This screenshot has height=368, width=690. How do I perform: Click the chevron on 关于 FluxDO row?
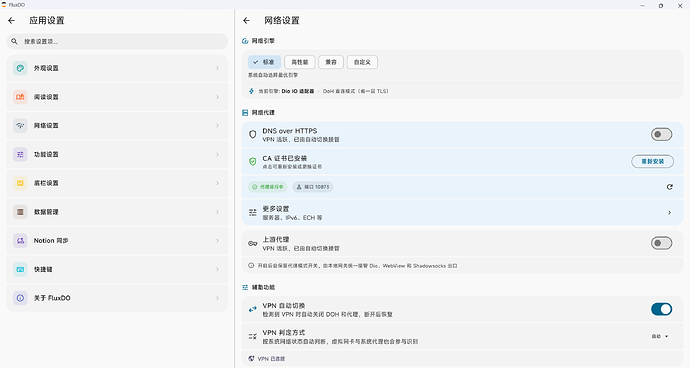click(217, 298)
